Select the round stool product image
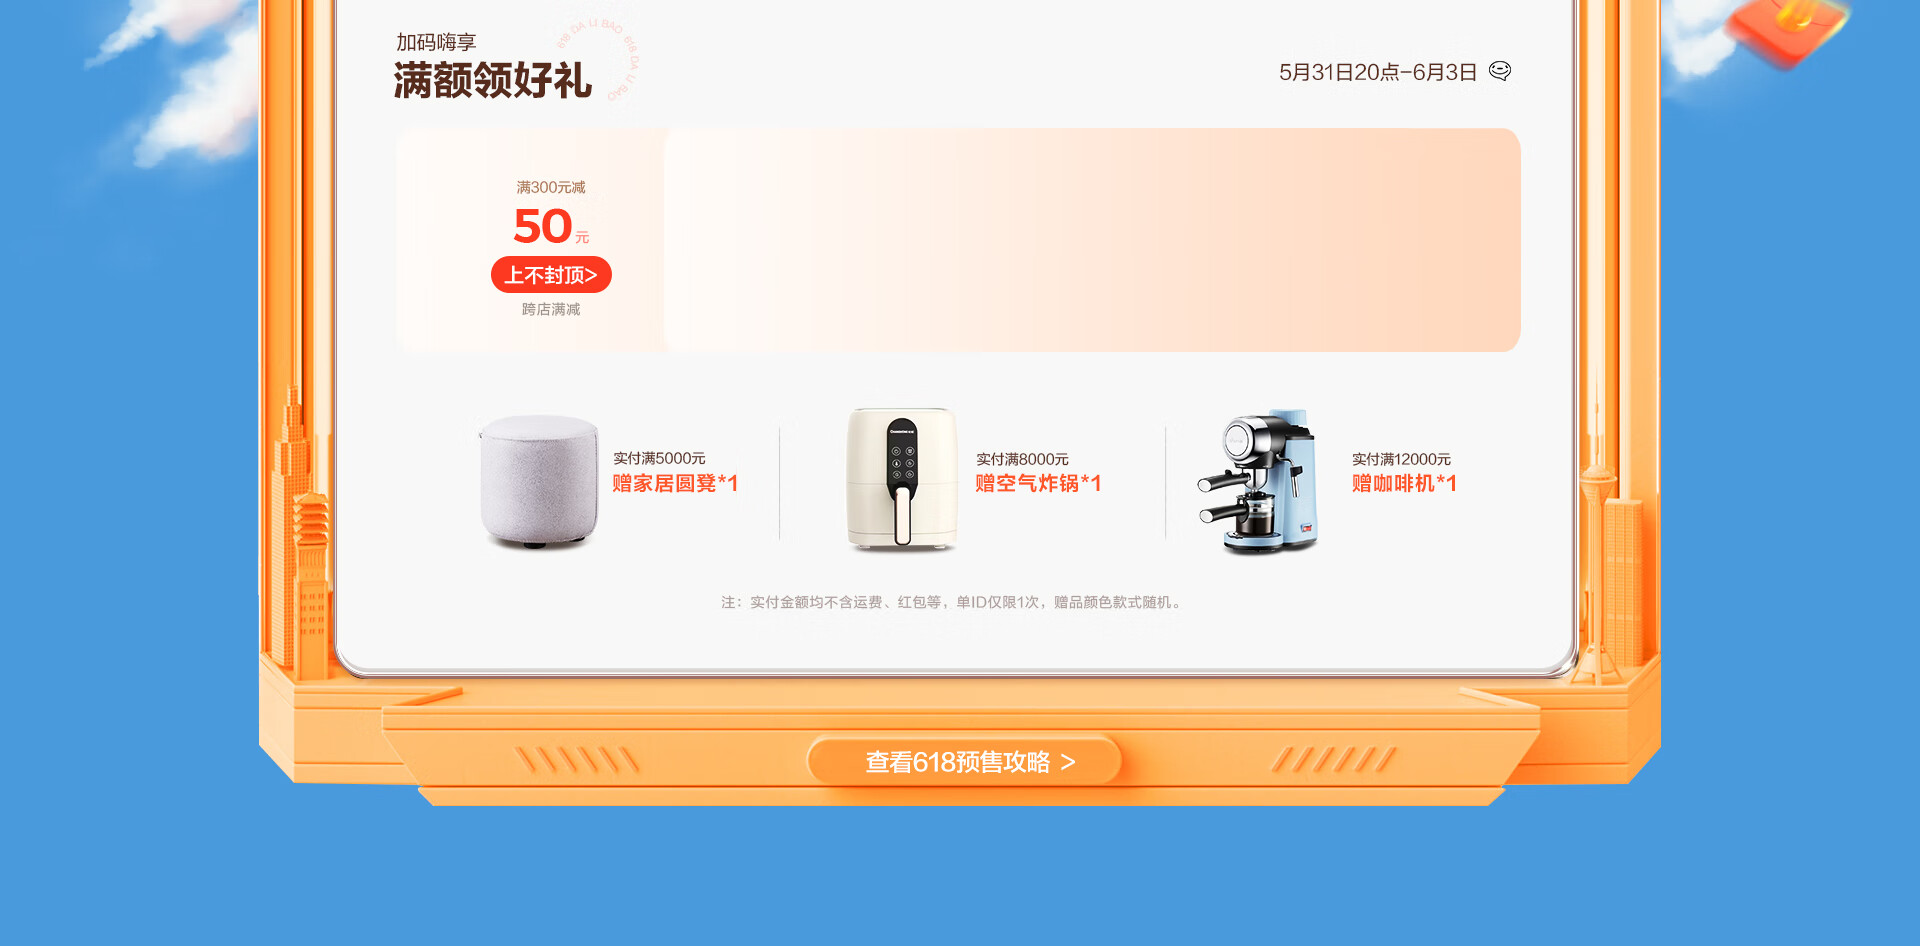 coord(538,482)
